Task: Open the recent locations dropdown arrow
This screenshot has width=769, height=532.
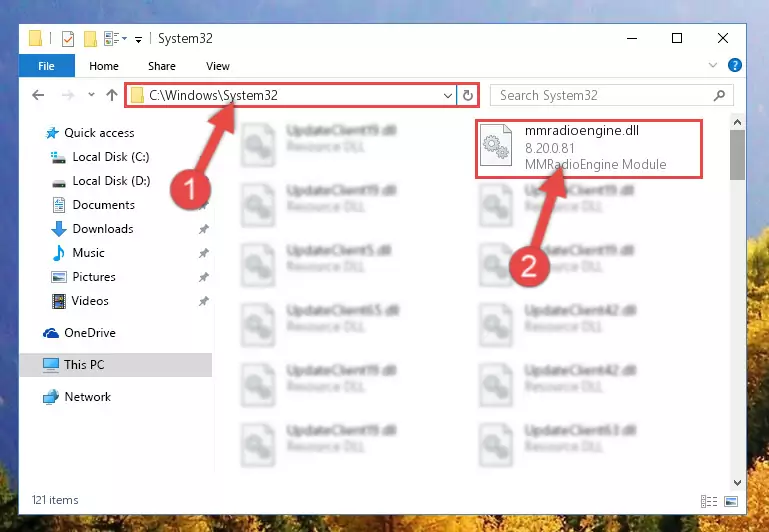Action: [91, 95]
